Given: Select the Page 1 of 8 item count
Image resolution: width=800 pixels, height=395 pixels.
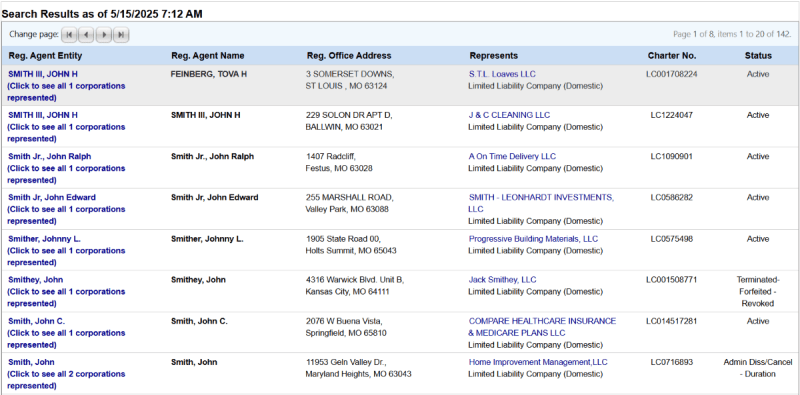Looking at the screenshot, I should 732,34.
